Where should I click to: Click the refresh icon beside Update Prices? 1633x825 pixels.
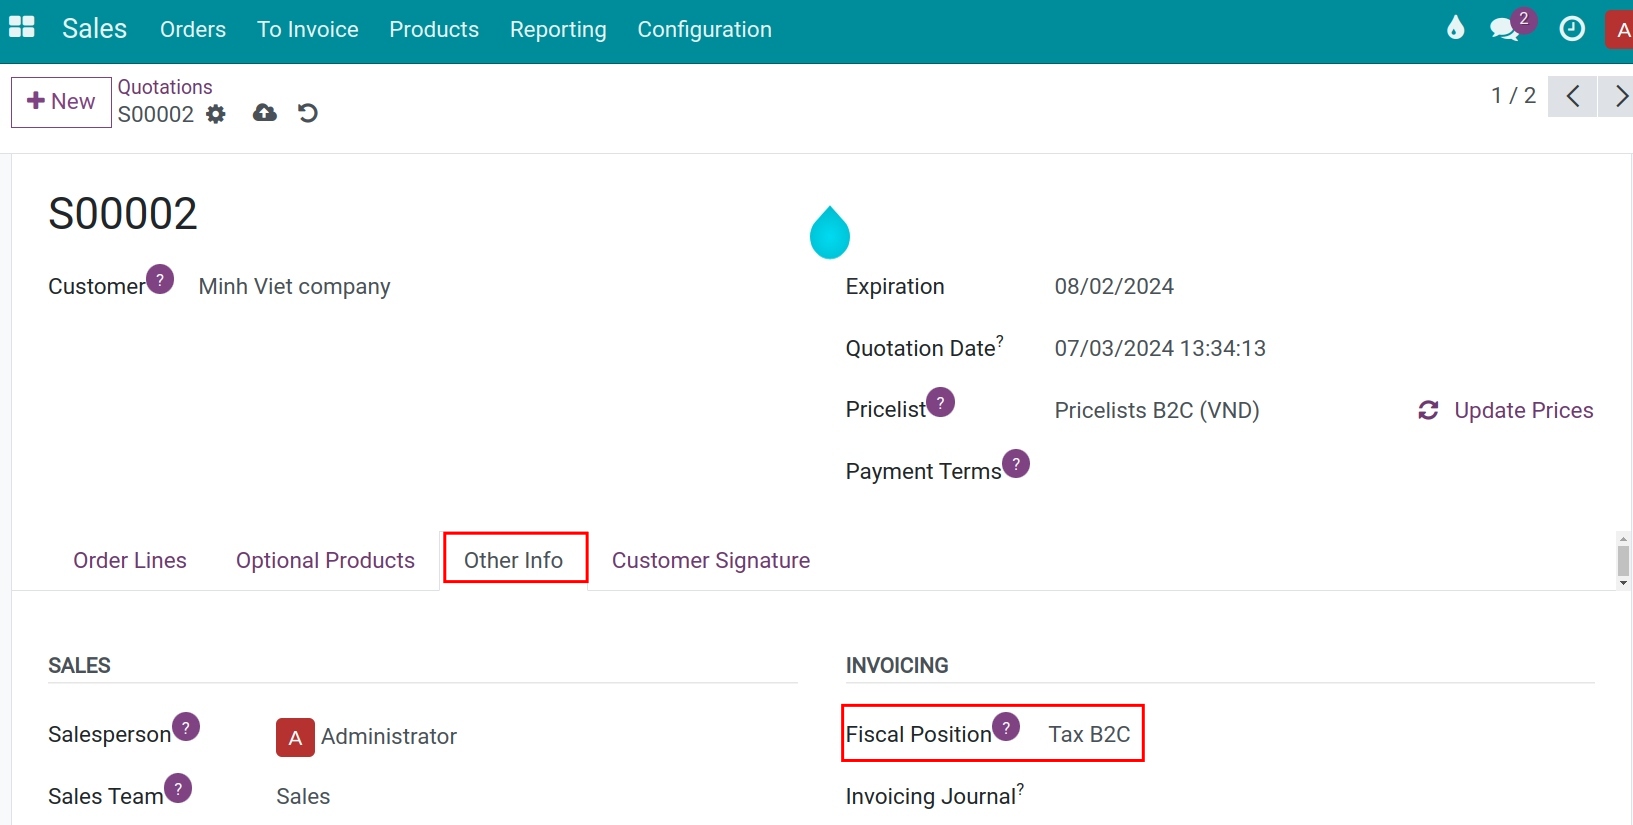(1428, 410)
